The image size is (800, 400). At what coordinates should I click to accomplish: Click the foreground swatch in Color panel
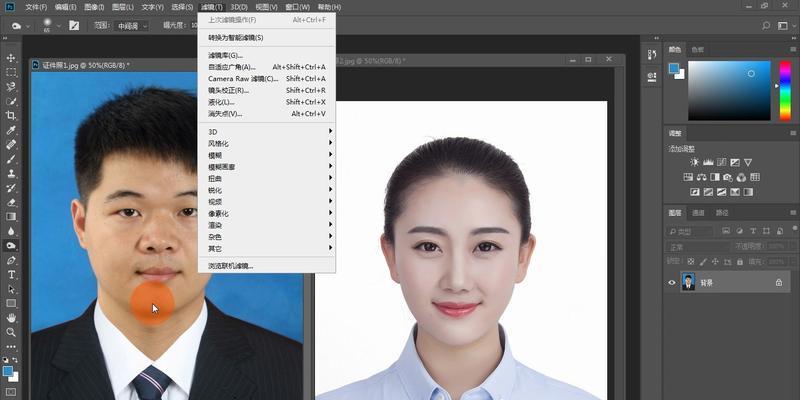(674, 68)
